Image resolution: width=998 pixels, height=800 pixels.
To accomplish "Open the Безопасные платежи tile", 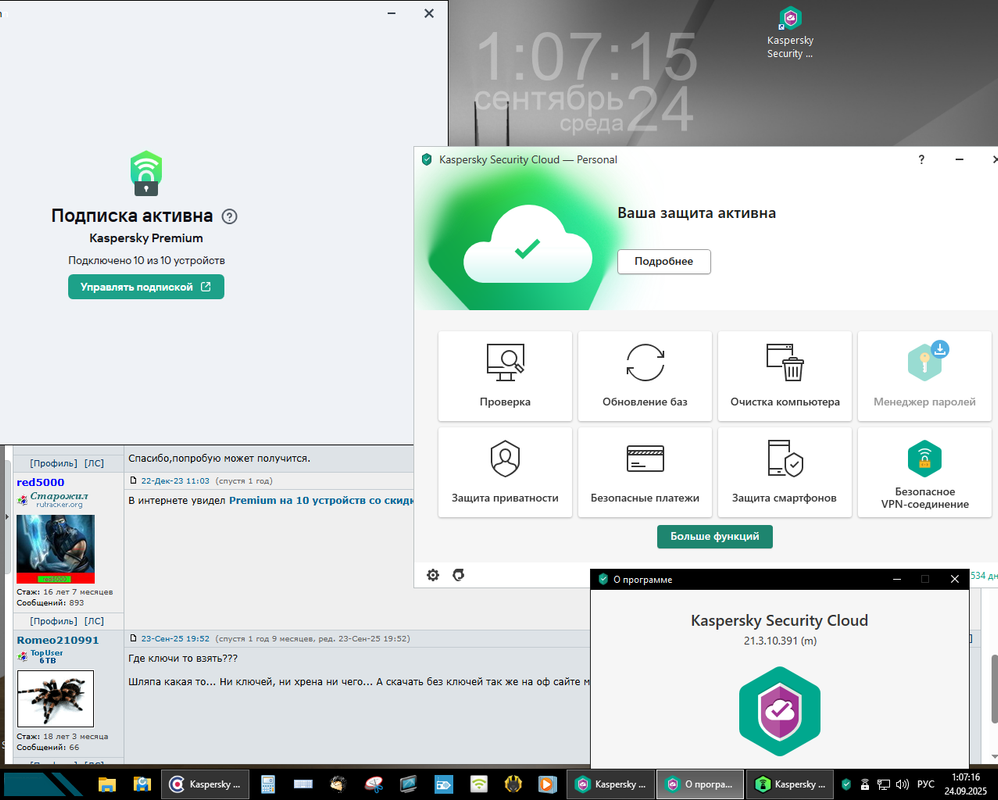I will tap(645, 472).
